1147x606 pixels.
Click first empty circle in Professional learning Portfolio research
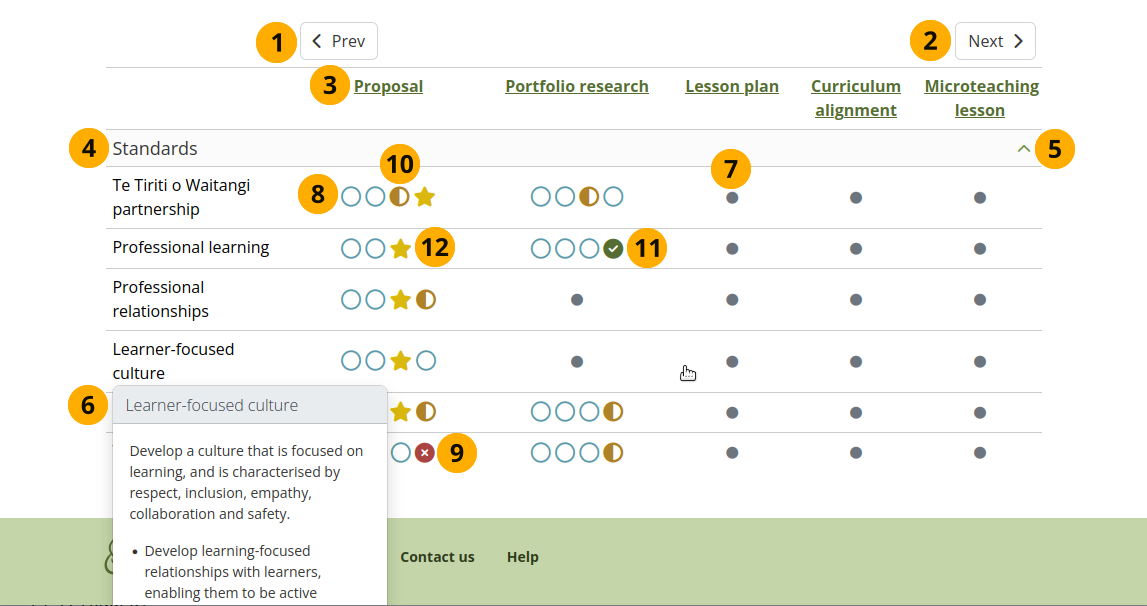(x=541, y=248)
